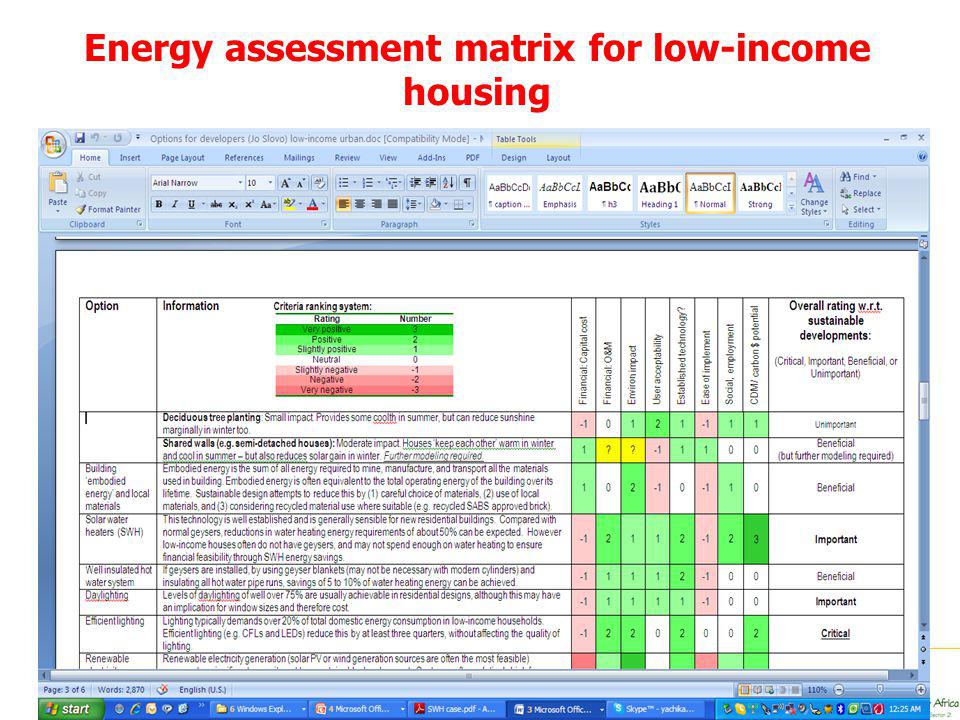The height and width of the screenshot is (720, 960).
Task: Open SWH case.pdf taskbar item
Action: pos(456,709)
